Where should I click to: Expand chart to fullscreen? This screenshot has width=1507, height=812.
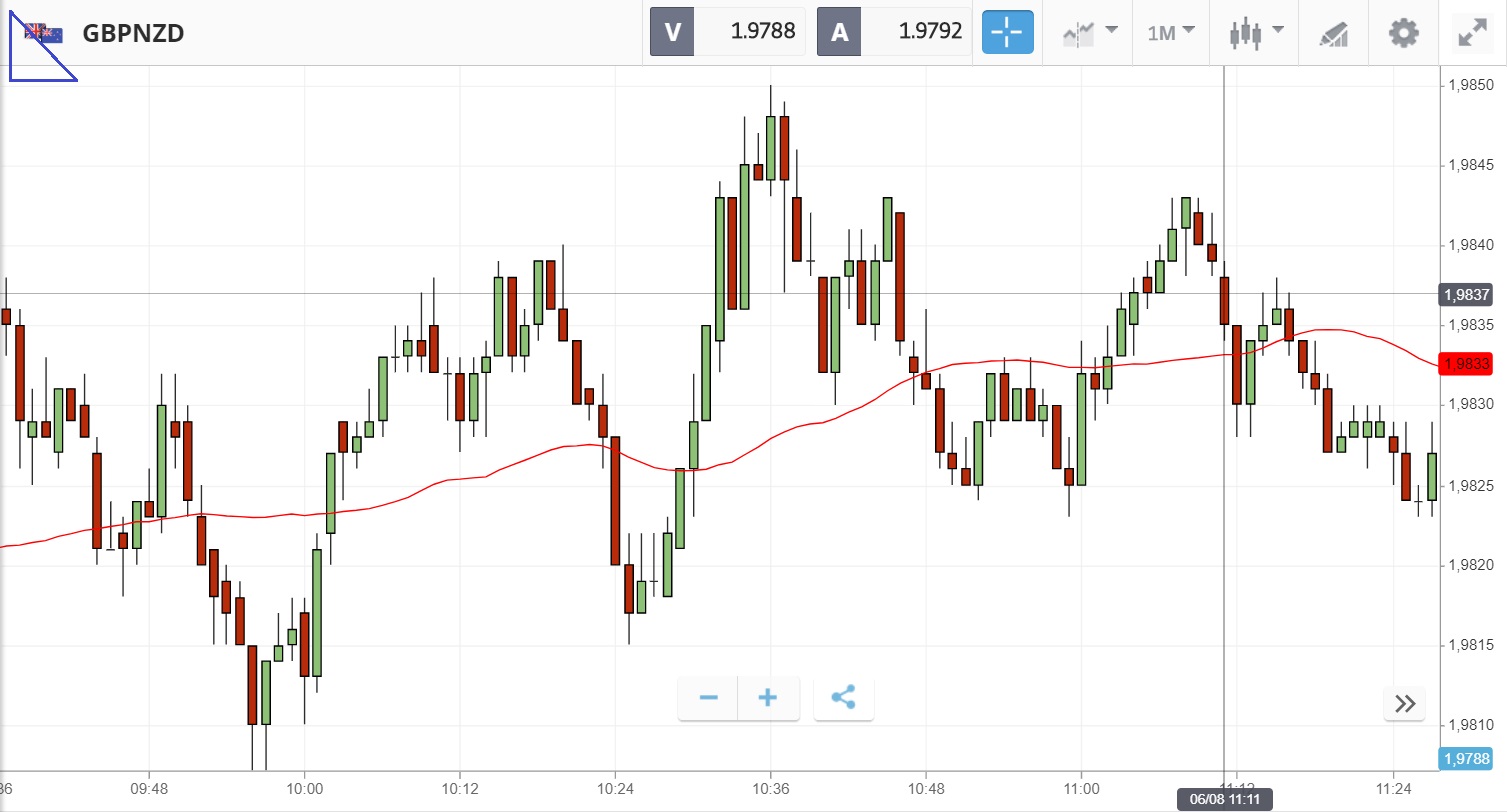point(1471,33)
